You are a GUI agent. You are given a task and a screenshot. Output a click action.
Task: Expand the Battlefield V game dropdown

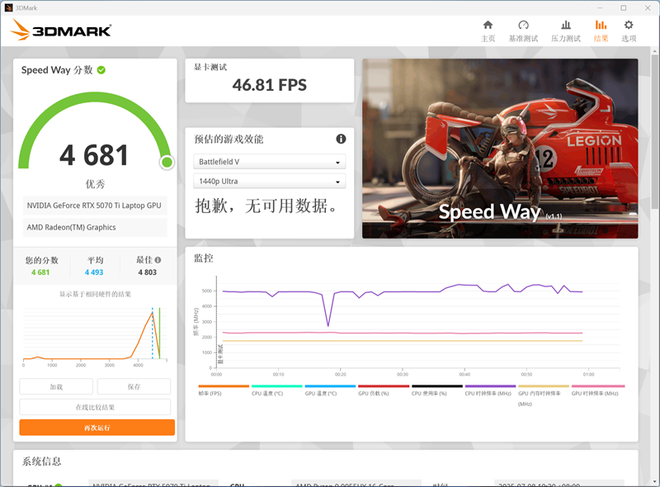(x=268, y=162)
